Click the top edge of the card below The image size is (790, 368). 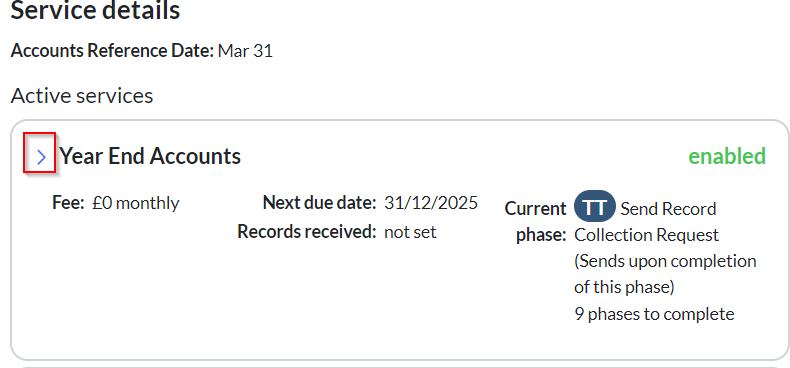[x=398, y=366]
